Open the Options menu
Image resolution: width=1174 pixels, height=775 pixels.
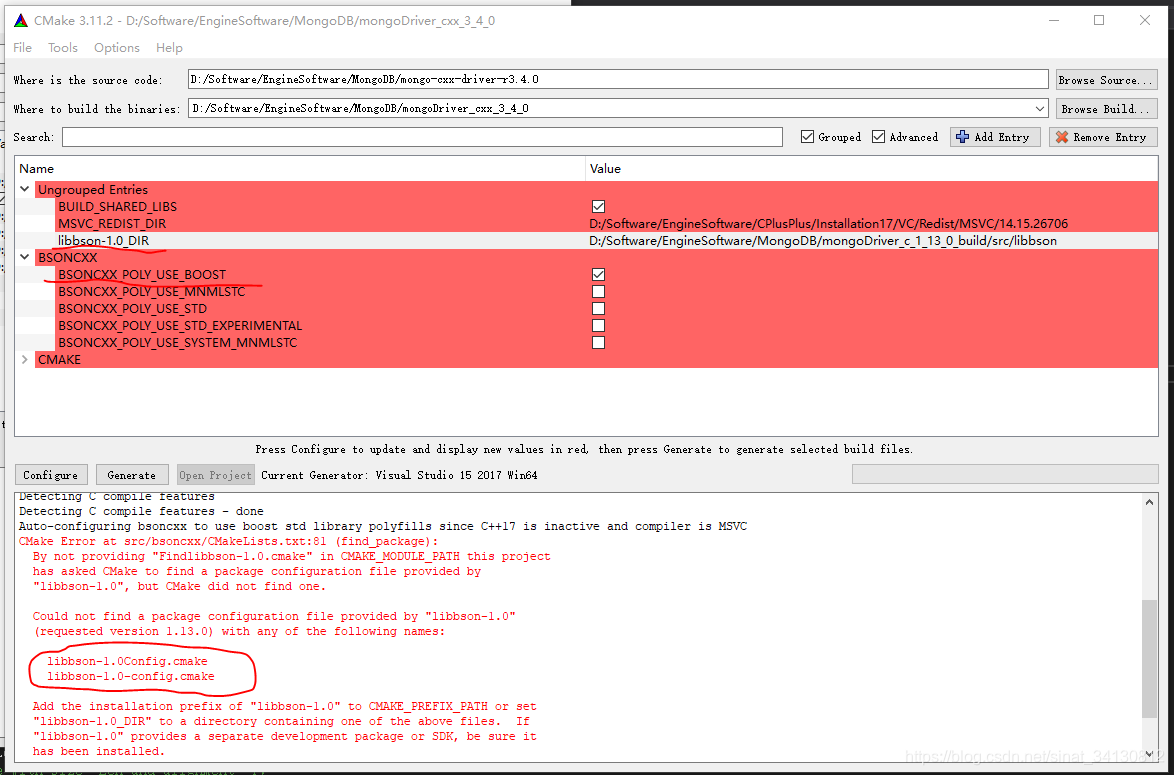click(x=117, y=47)
